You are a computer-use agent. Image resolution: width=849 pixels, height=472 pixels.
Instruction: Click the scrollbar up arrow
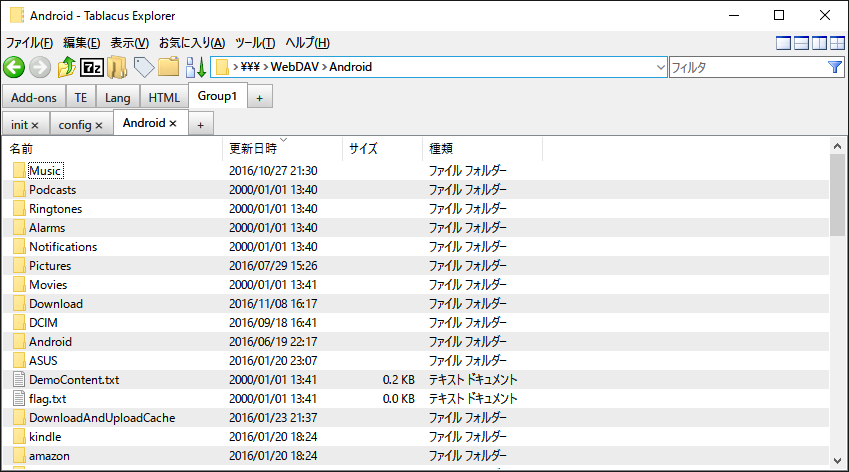837,146
